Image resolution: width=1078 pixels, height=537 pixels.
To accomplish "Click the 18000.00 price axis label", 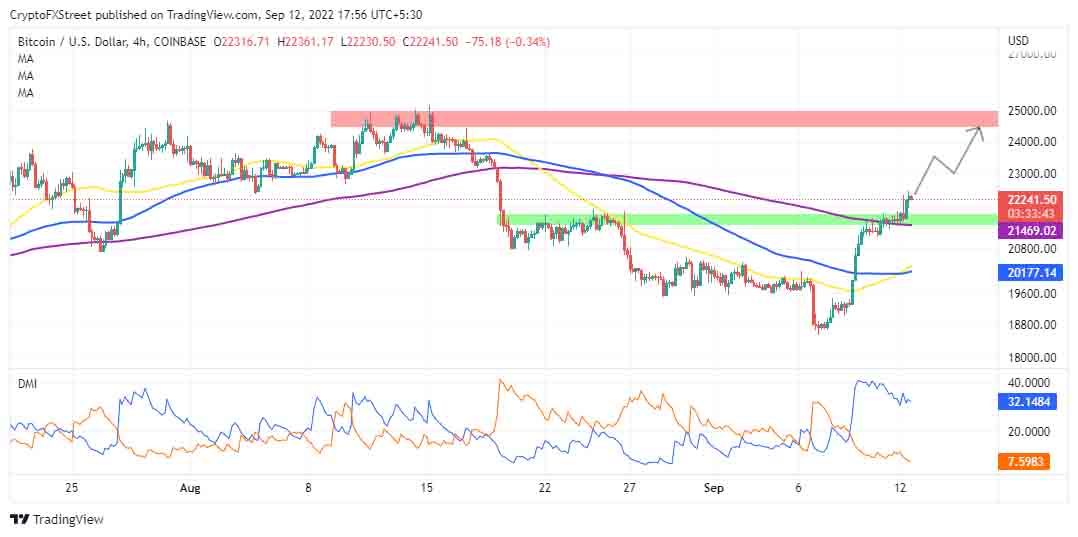I will (x=1031, y=358).
